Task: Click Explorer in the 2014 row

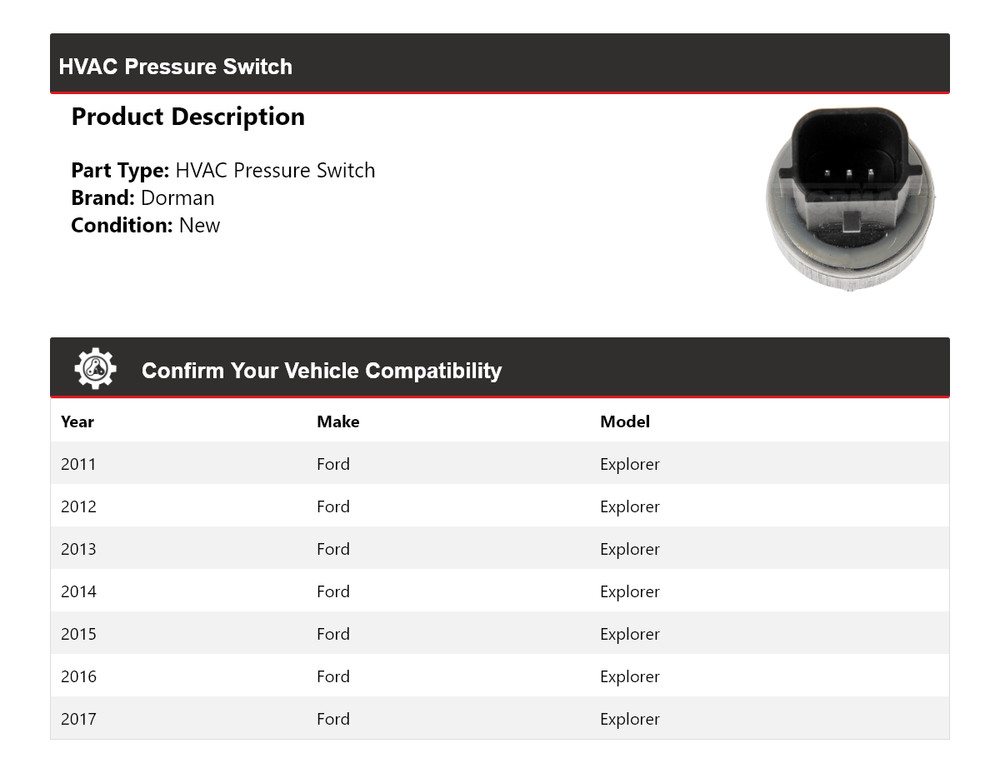Action: tap(629, 592)
